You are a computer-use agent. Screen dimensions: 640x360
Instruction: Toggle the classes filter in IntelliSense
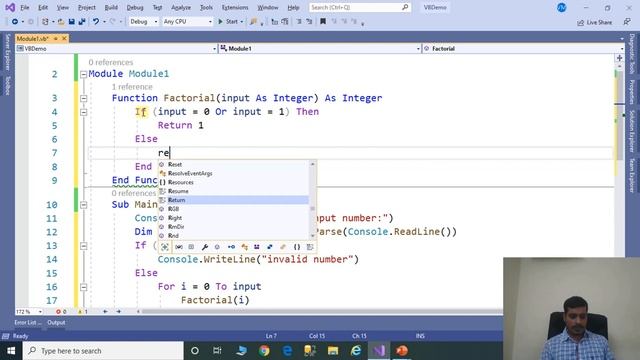tap(244, 247)
